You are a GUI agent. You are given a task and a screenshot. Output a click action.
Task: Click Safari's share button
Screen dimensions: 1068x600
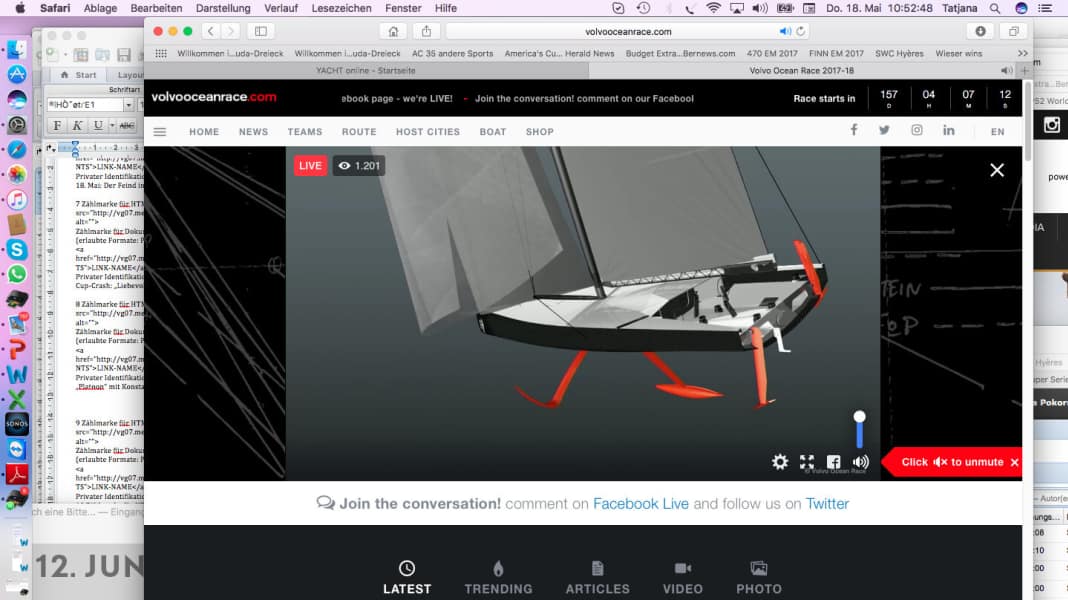(426, 31)
